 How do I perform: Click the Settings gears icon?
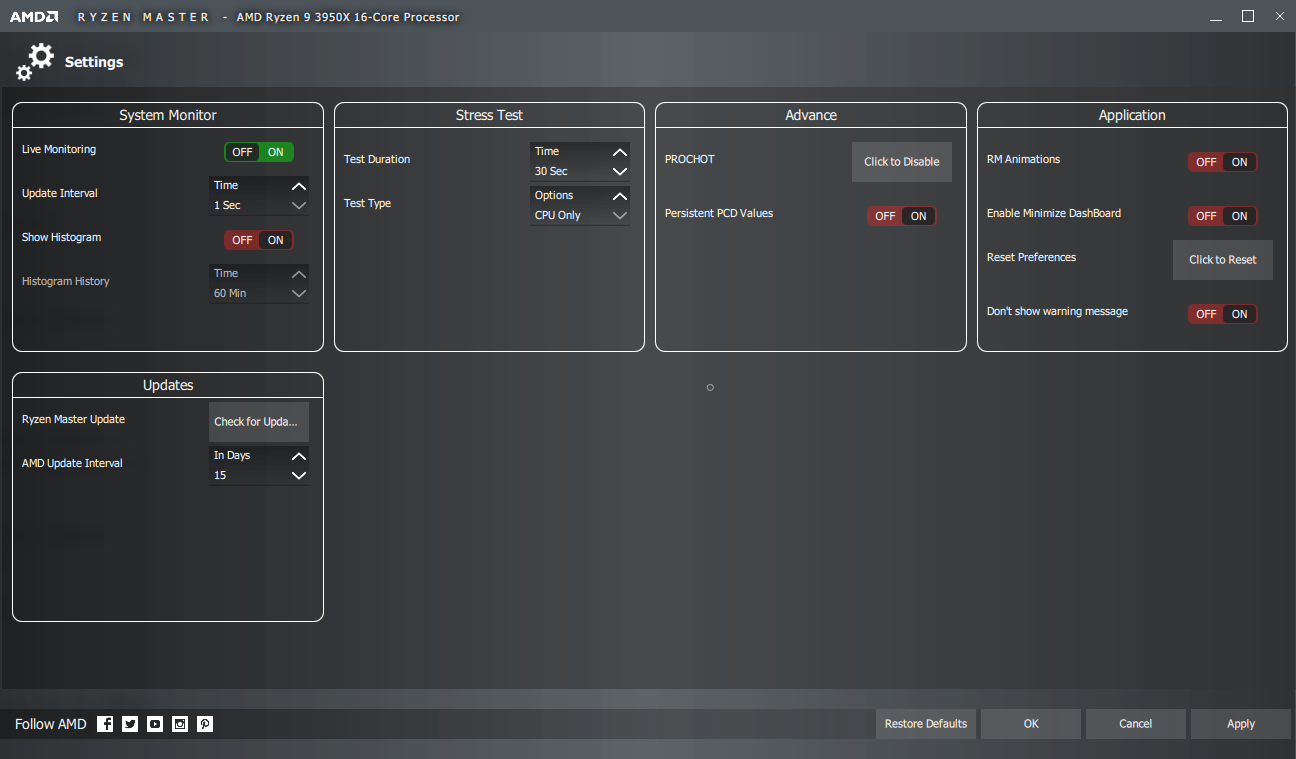[x=35, y=62]
